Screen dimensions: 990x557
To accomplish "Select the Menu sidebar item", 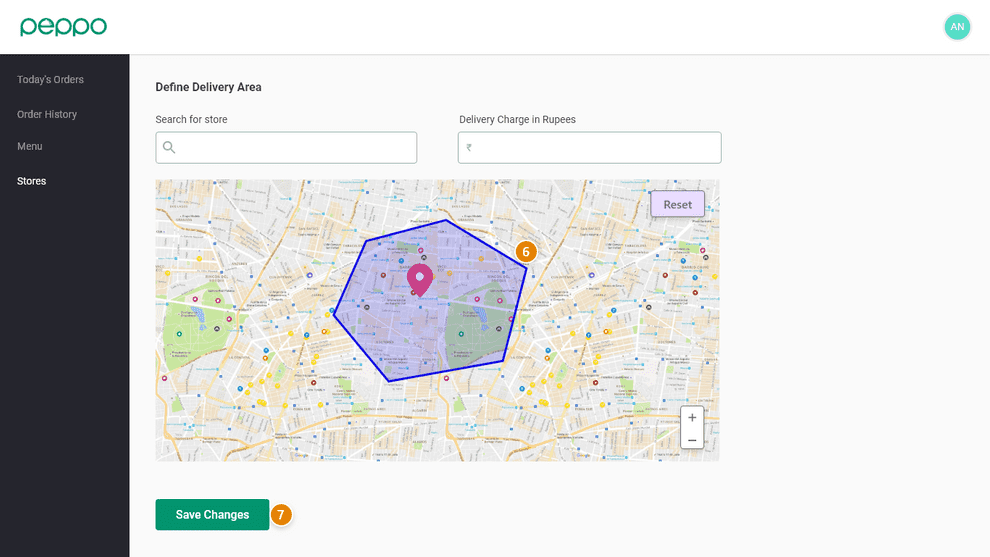I will 30,147.
